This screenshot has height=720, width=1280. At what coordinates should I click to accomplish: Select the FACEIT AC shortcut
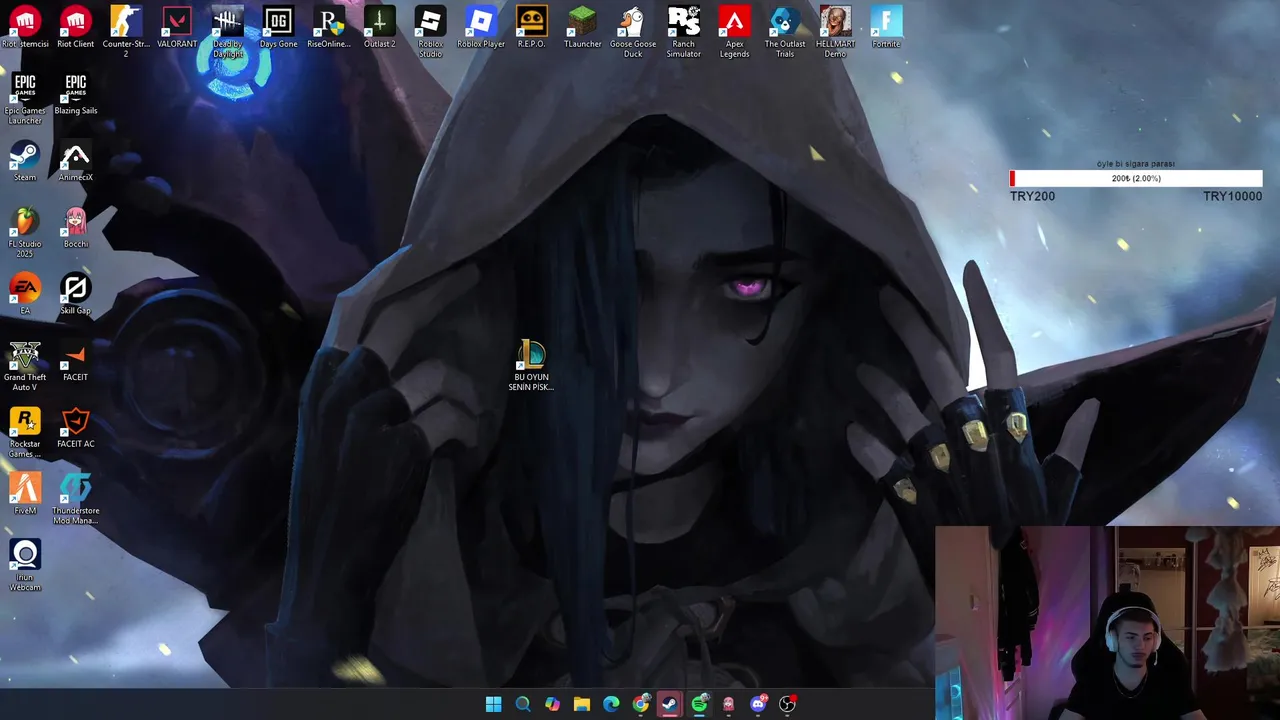pyautogui.click(x=75, y=428)
